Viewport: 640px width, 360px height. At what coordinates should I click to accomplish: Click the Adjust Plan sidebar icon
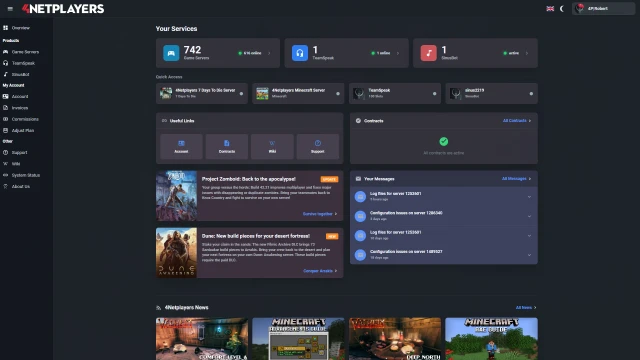(x=5, y=131)
